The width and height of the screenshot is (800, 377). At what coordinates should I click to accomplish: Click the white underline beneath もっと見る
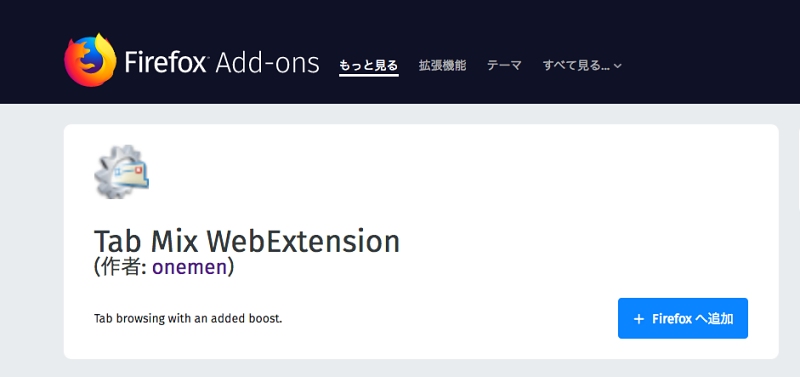[368, 75]
